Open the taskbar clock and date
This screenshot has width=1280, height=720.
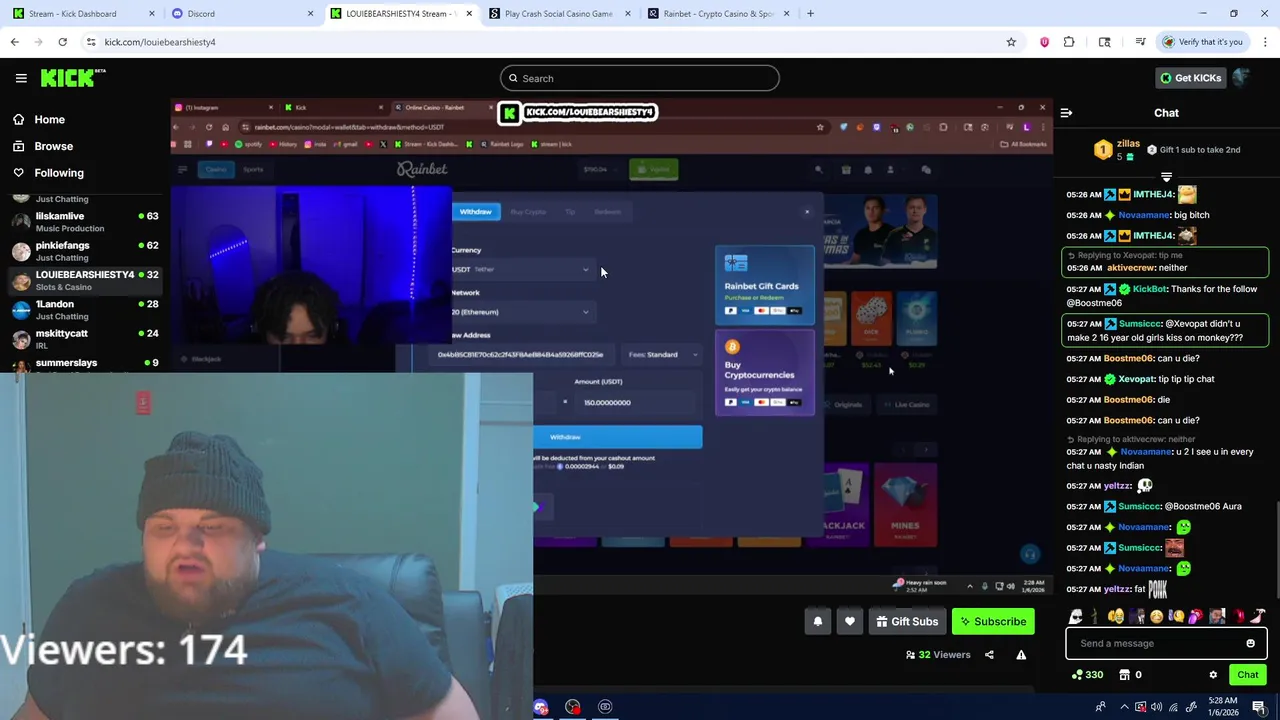click(1223, 707)
